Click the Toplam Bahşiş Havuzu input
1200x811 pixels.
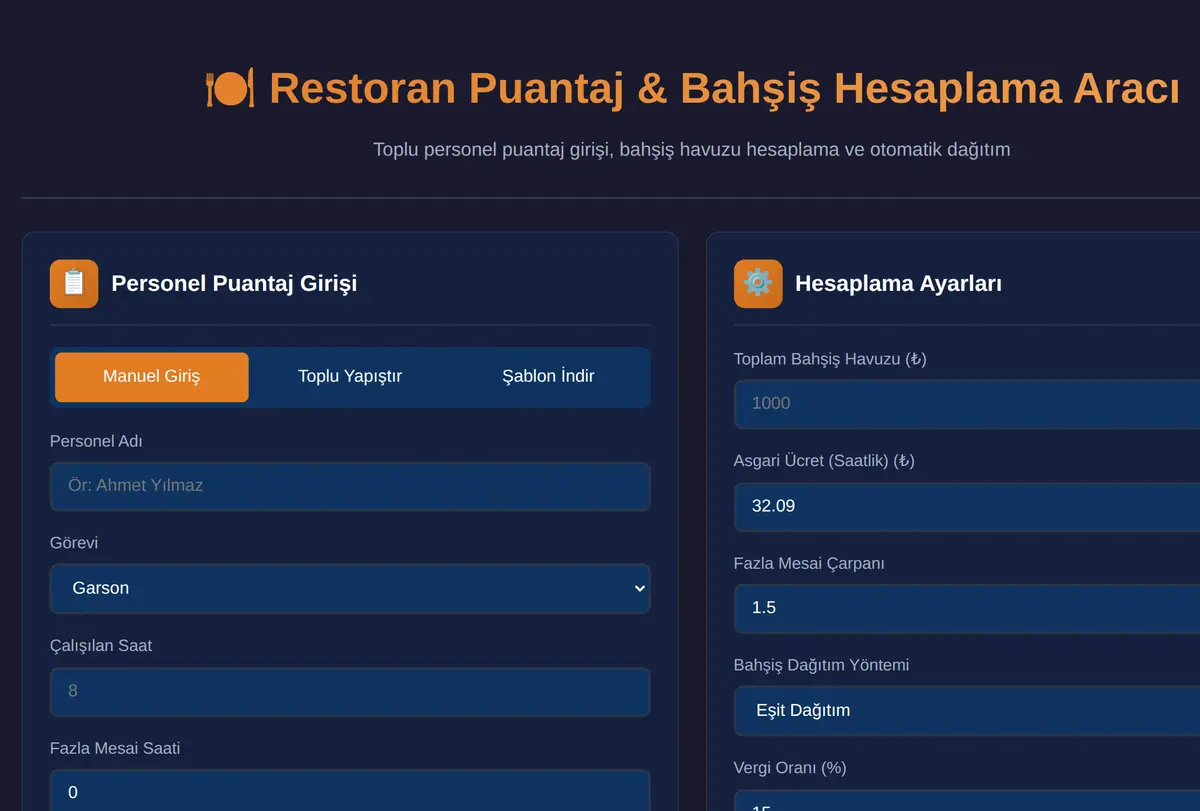click(967, 404)
